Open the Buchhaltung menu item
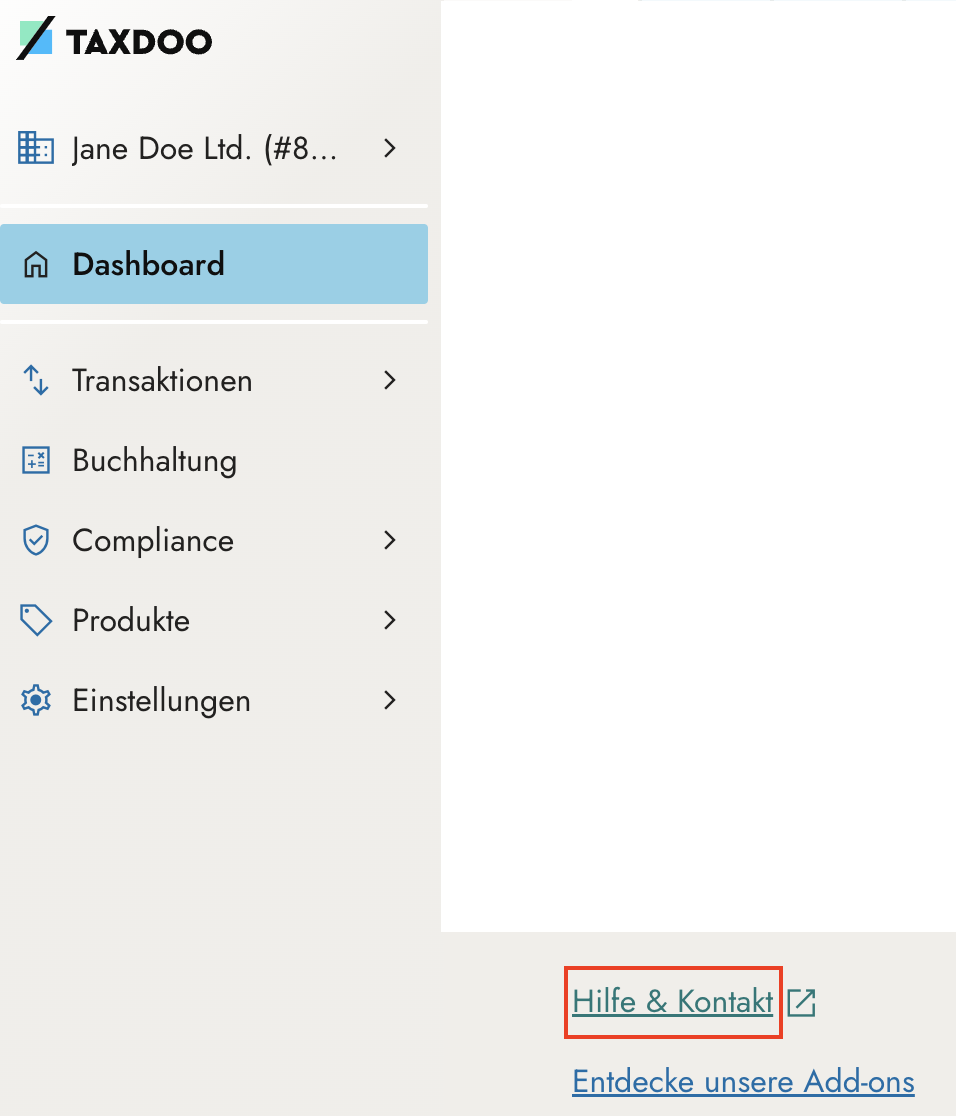 tap(154, 461)
